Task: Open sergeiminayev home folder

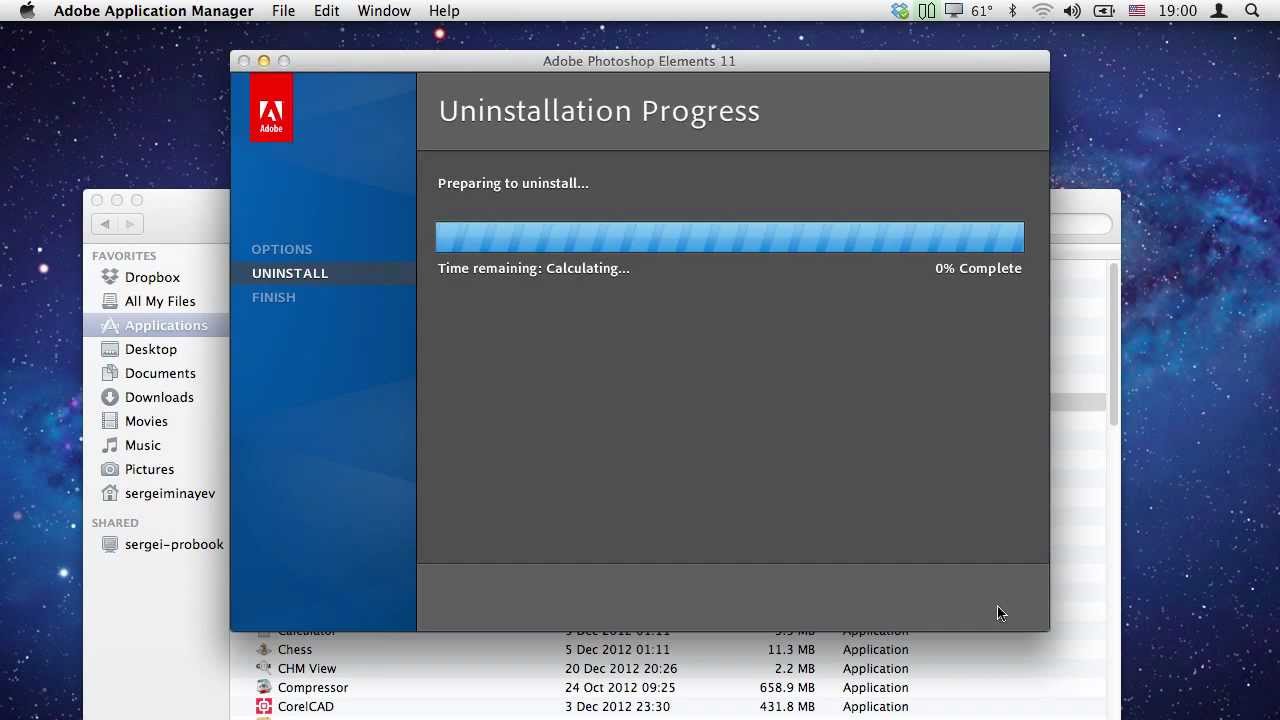Action: [x=170, y=493]
